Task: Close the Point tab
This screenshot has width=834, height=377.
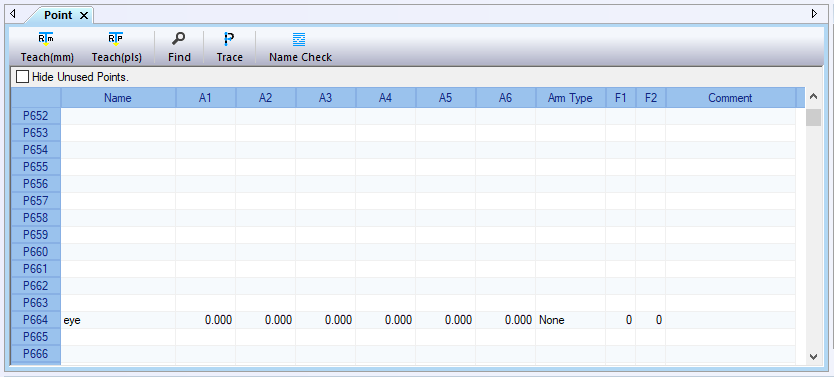Action: (x=84, y=15)
